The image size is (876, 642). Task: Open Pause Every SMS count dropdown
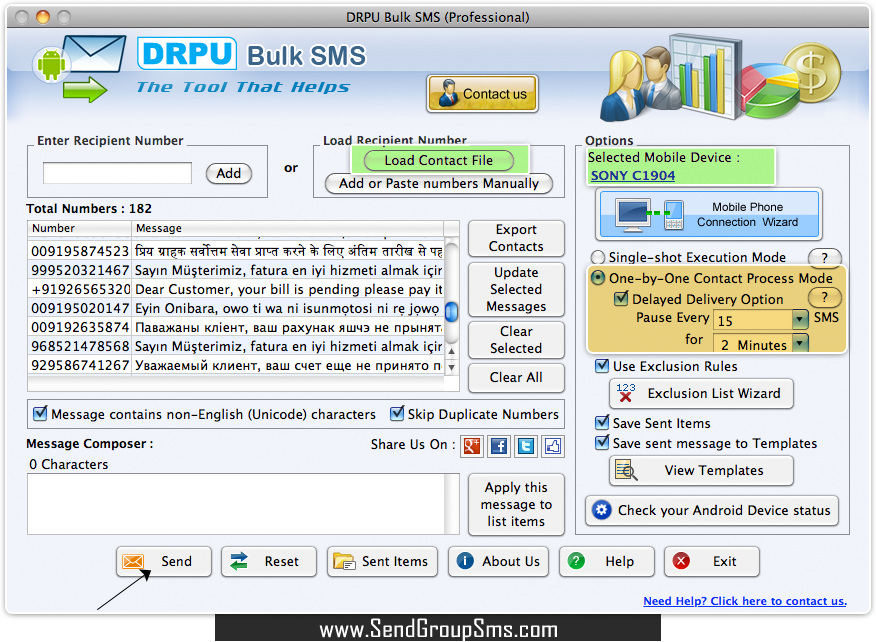[800, 320]
